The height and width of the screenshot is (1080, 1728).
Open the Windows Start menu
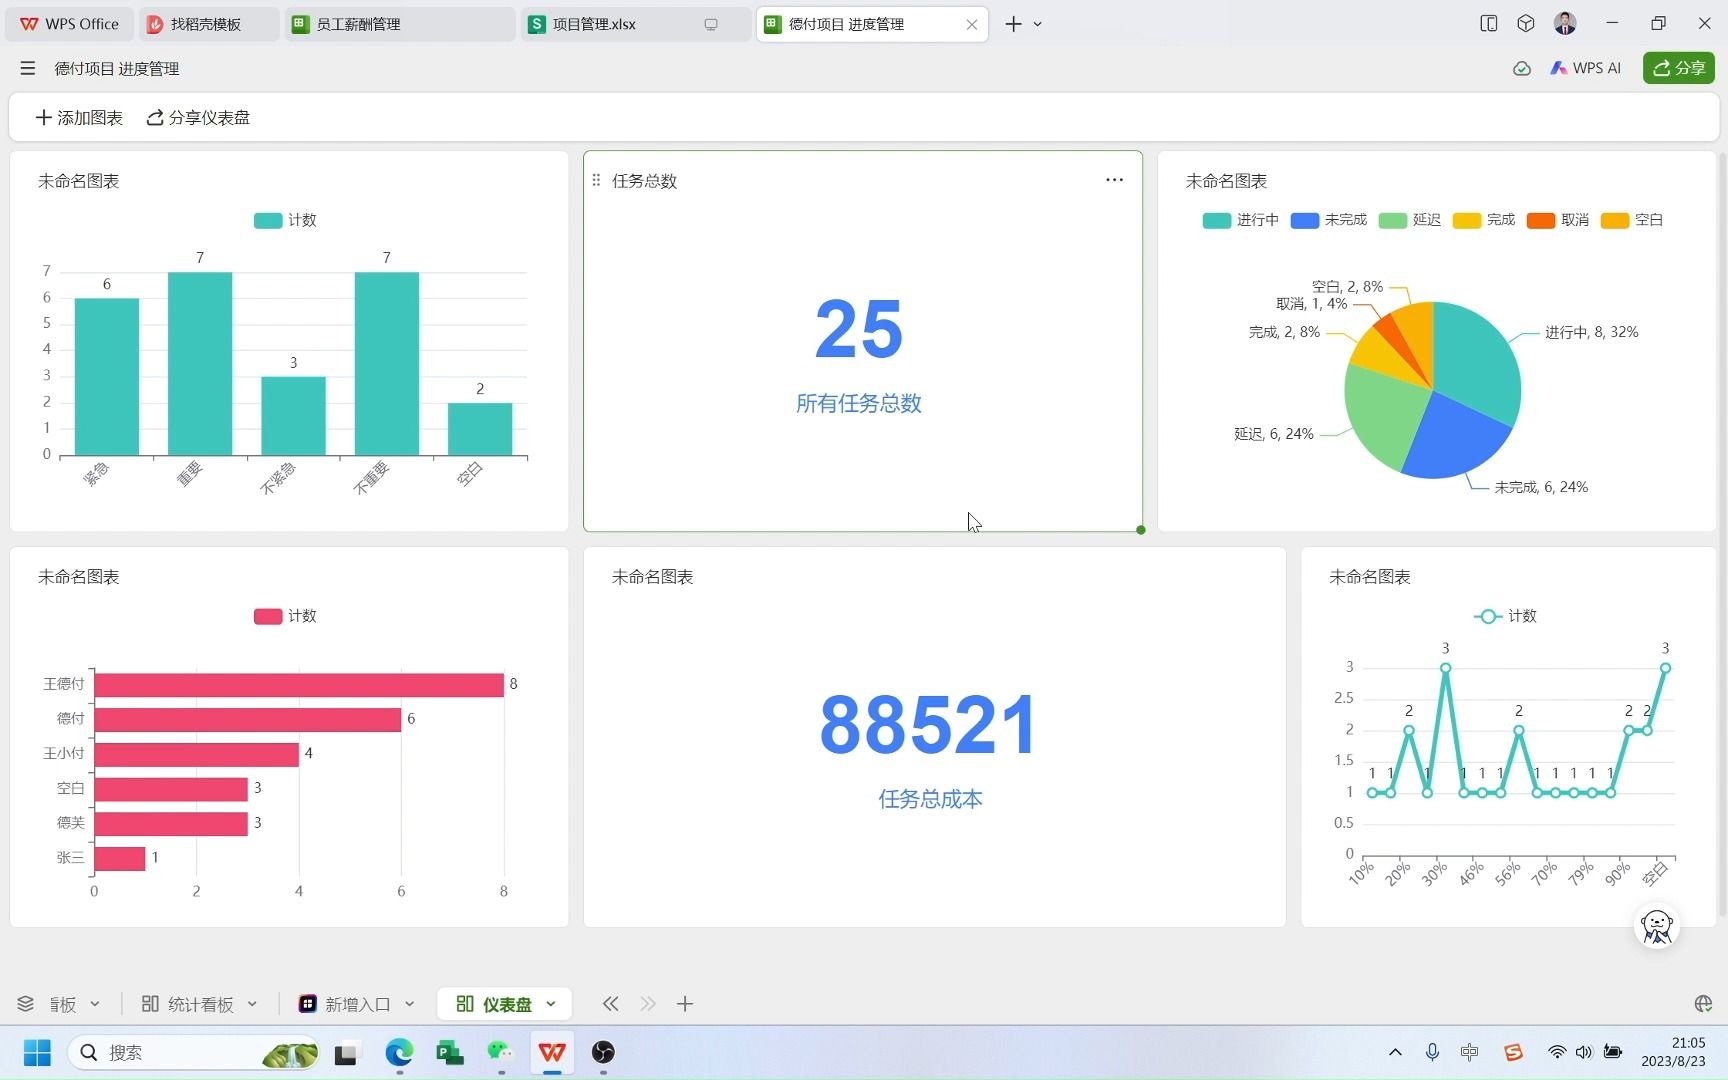(x=37, y=1052)
